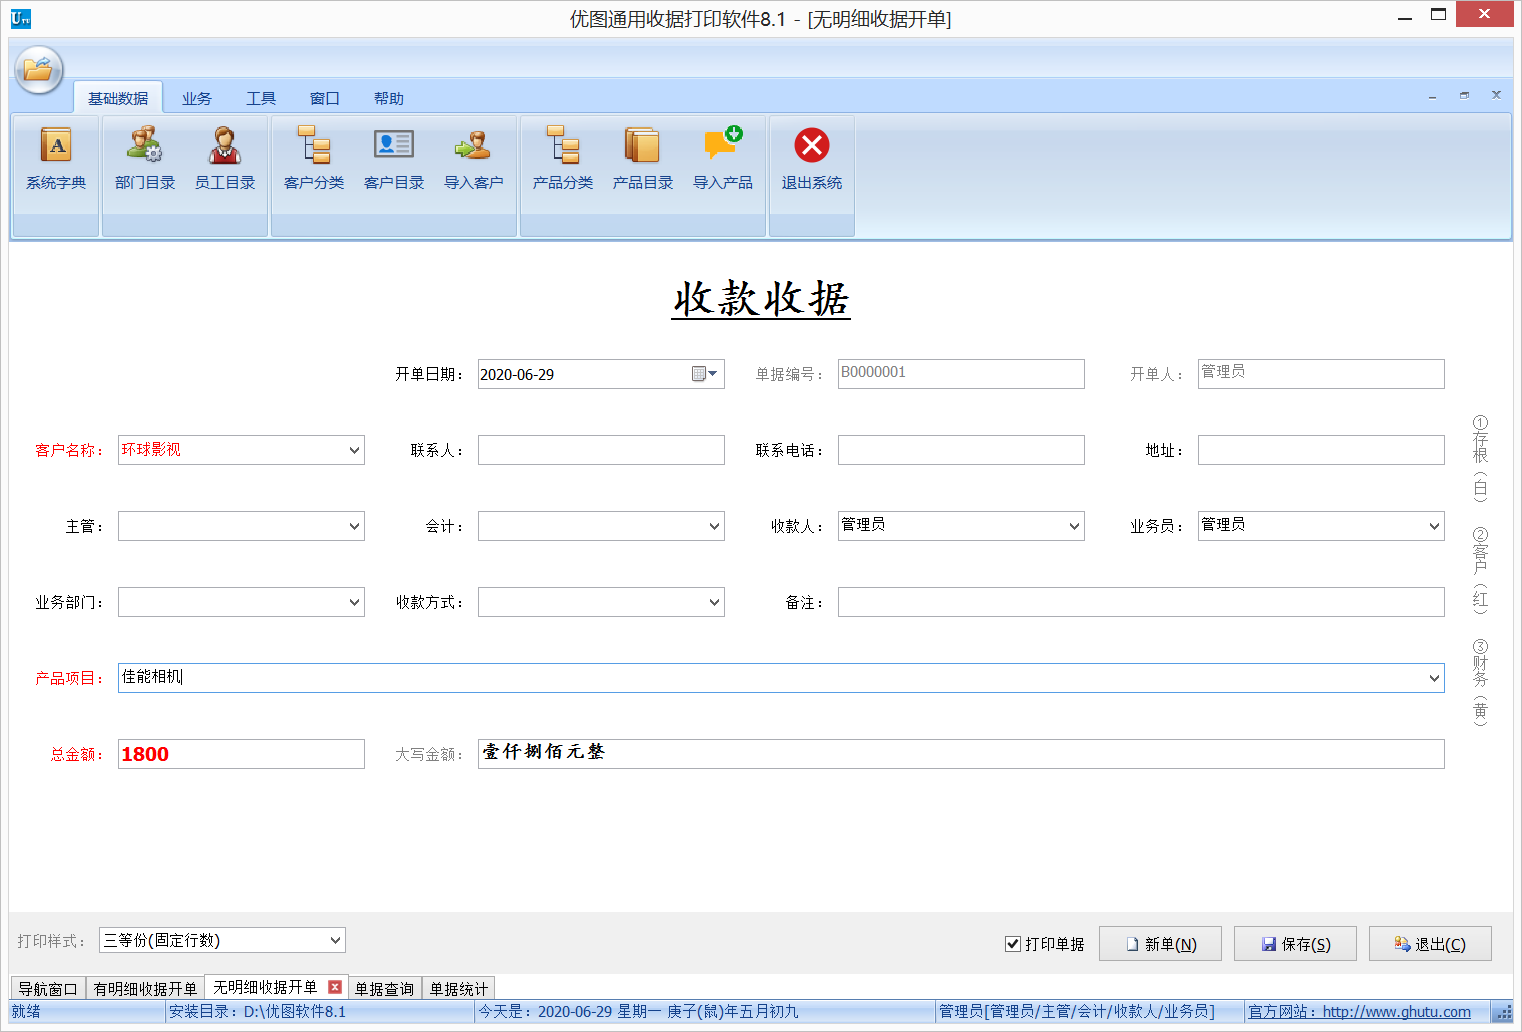Screen dimensions: 1522x1032
Task: Open the 客户目录 customer catalog
Action: [x=393, y=160]
